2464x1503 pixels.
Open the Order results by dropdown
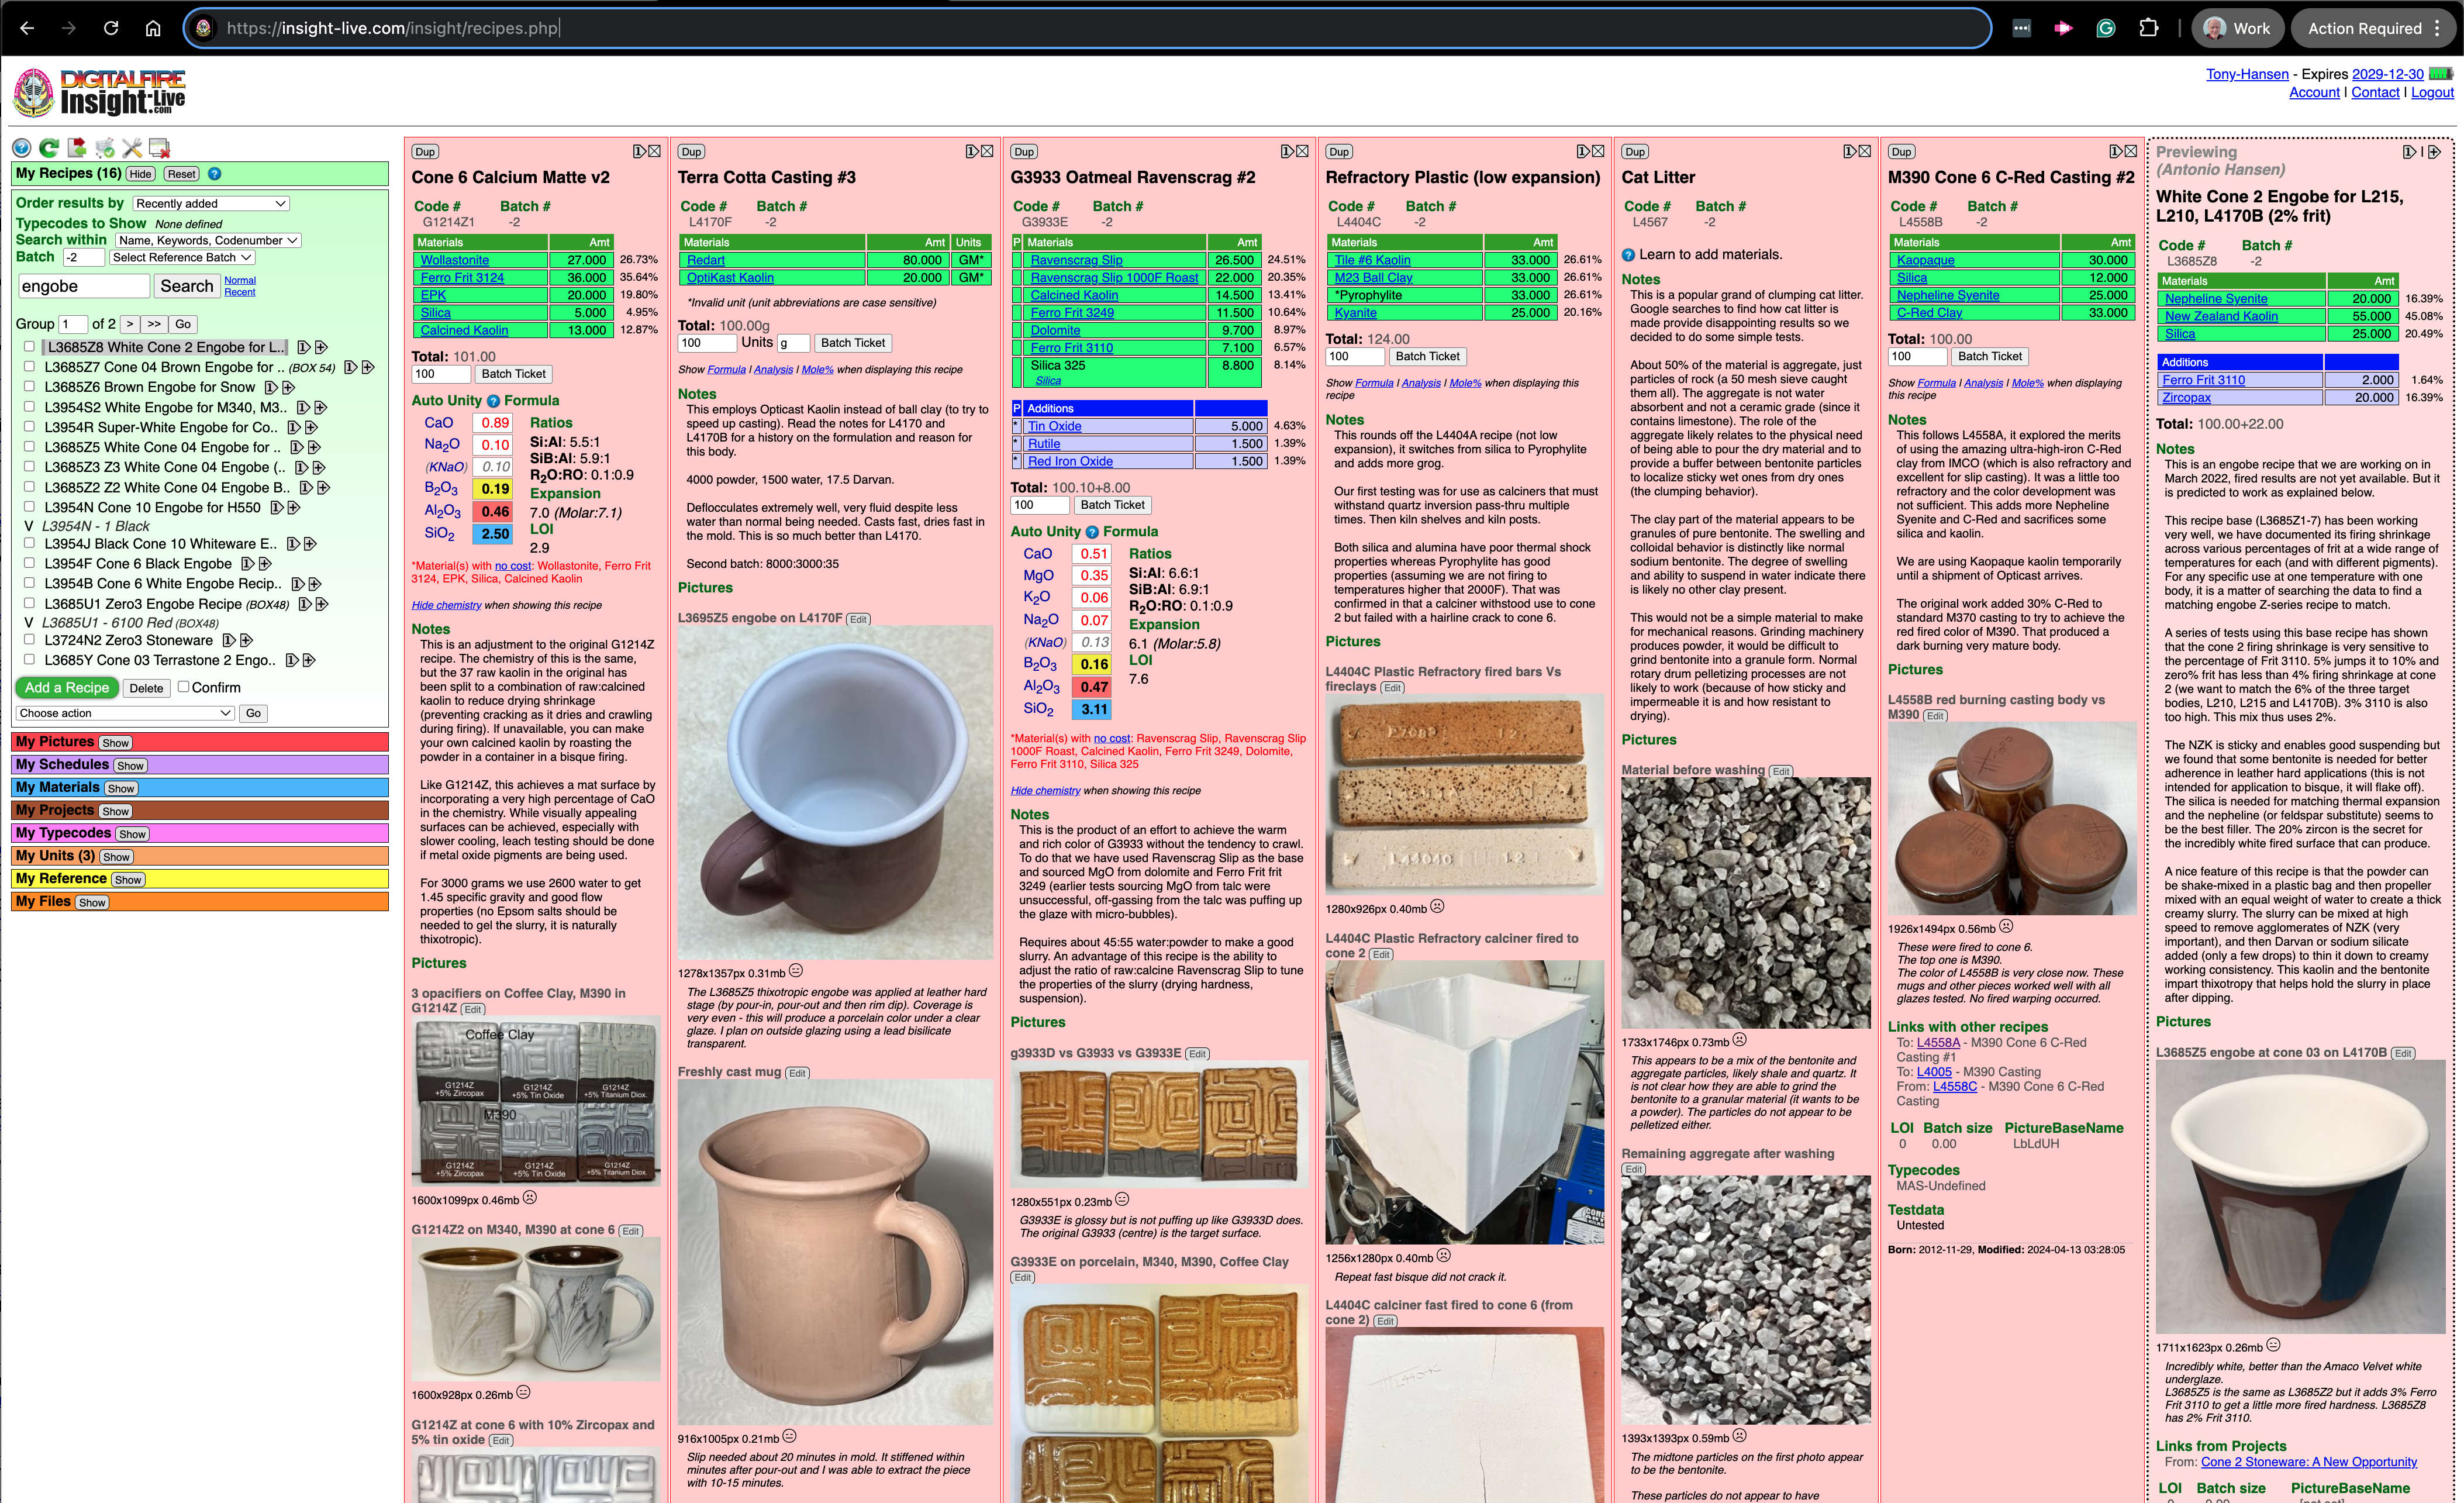pos(210,203)
